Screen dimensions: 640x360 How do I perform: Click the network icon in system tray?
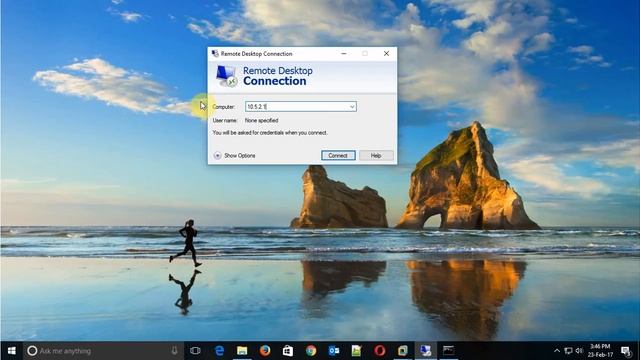click(568, 351)
